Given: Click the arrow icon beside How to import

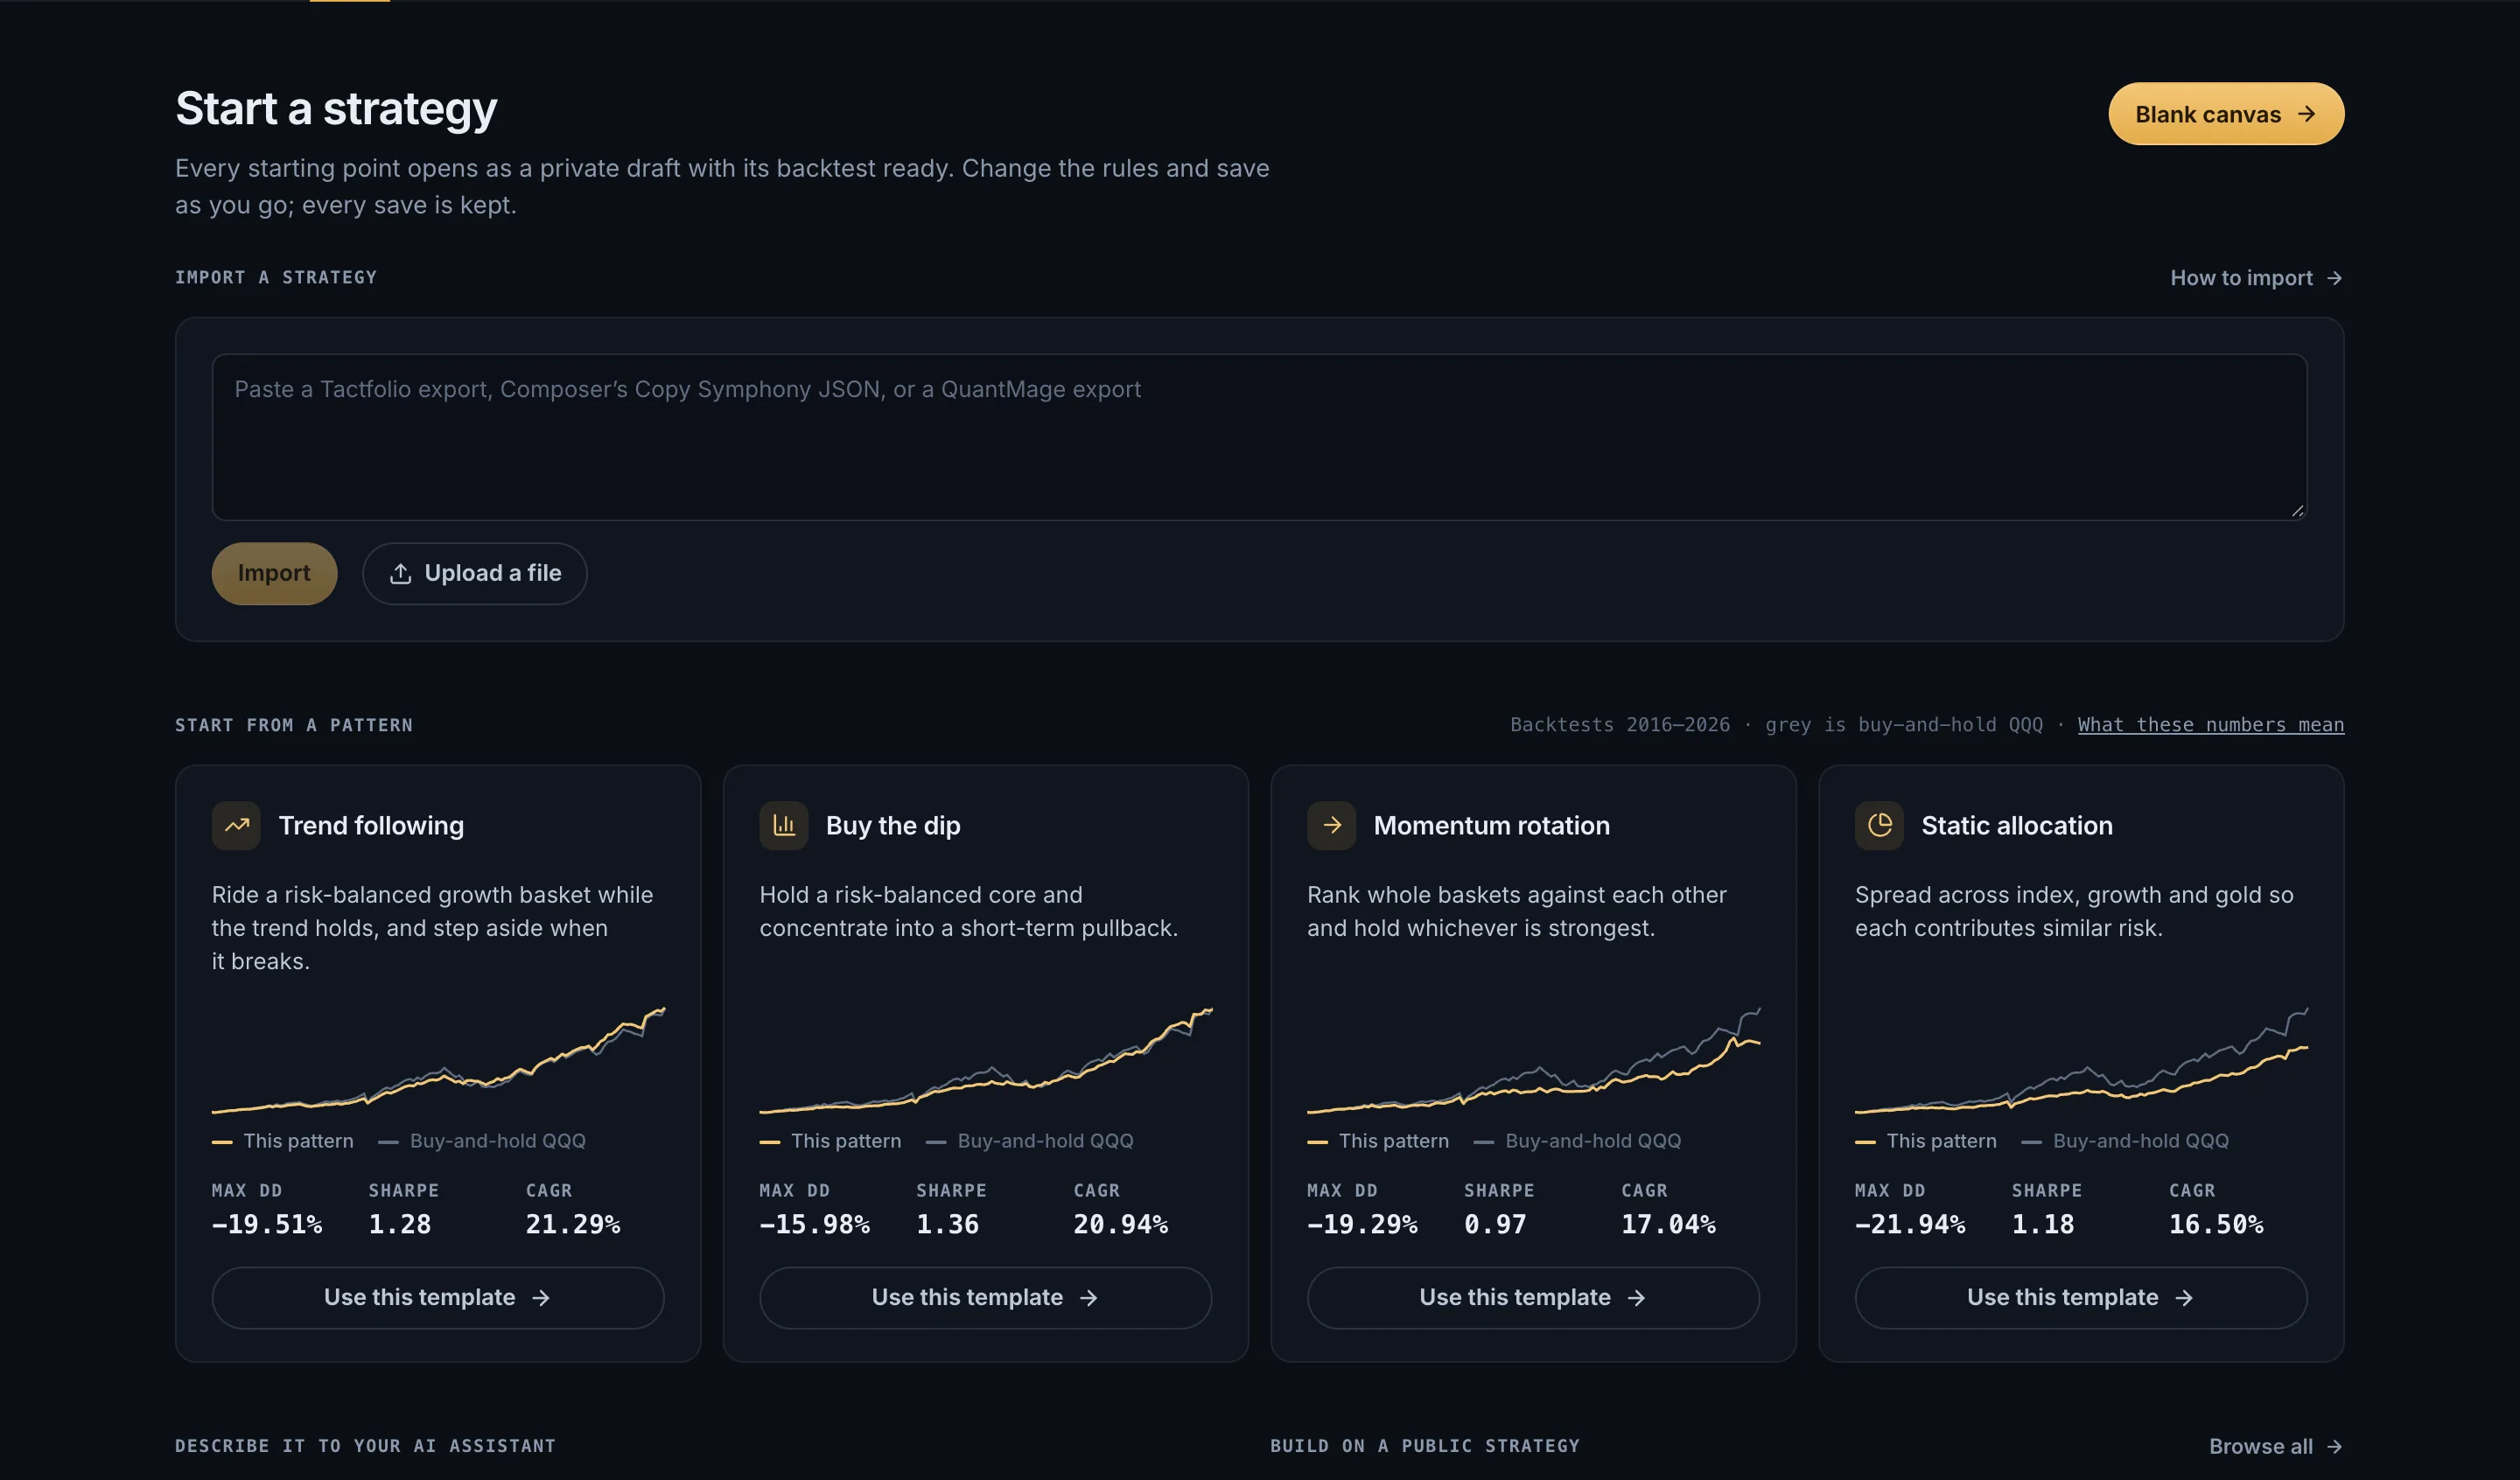Looking at the screenshot, I should tap(2334, 278).
